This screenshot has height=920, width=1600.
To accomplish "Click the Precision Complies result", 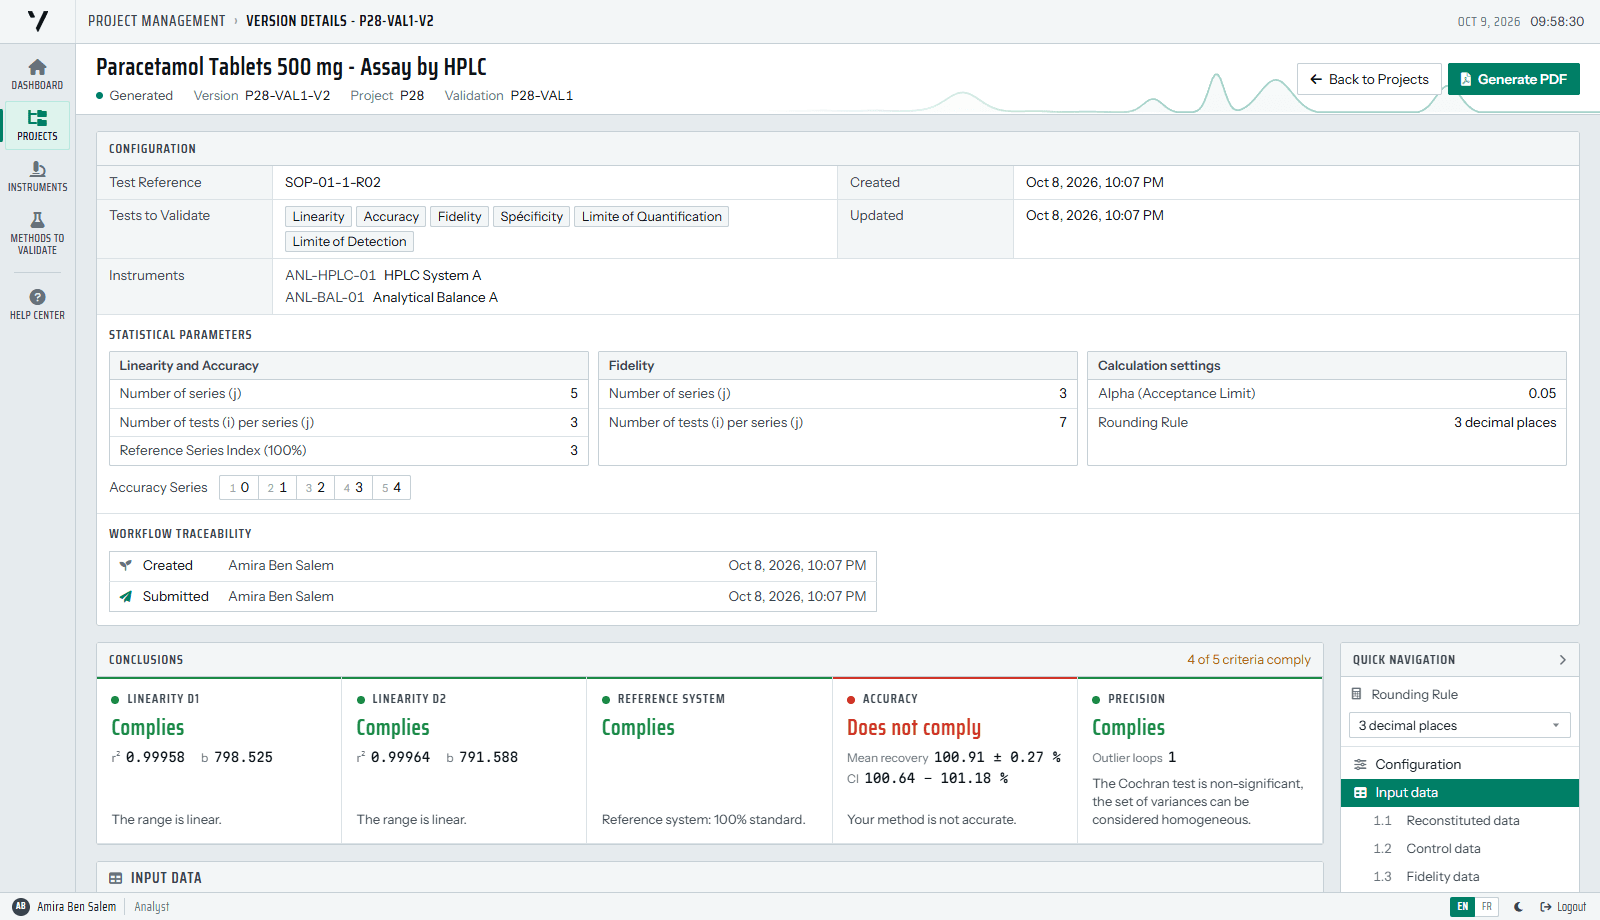I will tap(1128, 727).
